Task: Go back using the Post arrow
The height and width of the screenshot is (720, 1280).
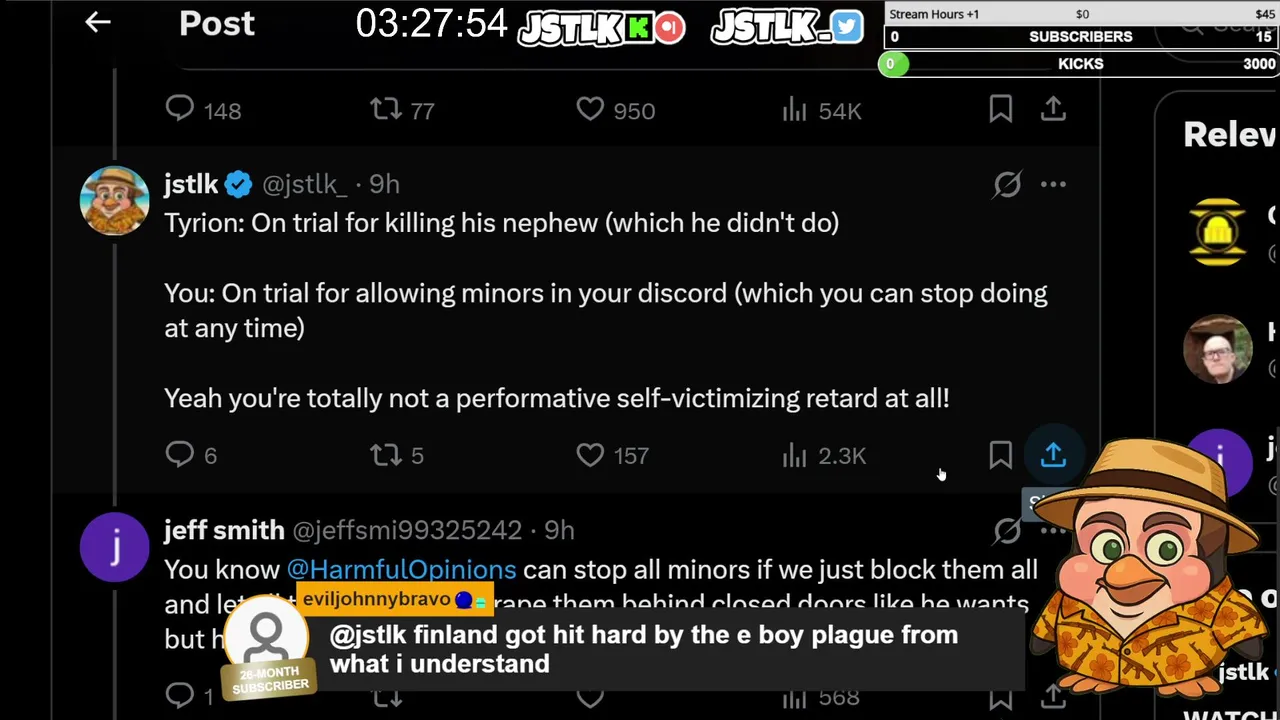Action: pyautogui.click(x=97, y=22)
